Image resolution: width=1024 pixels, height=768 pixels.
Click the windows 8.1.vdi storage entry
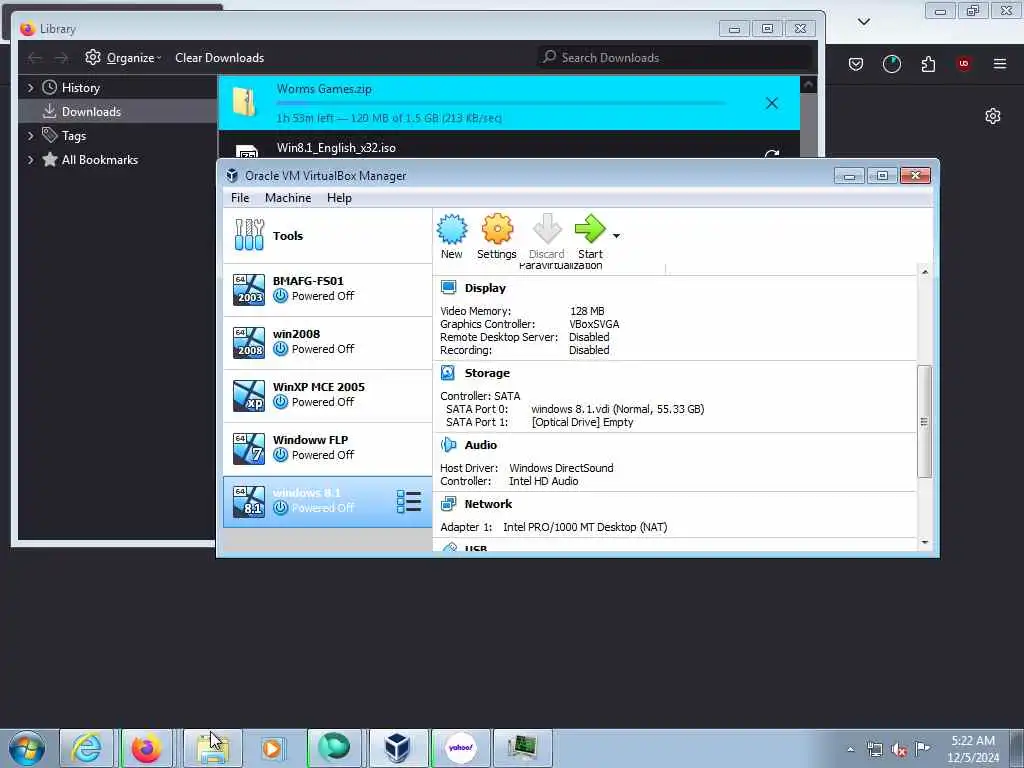pyautogui.click(x=617, y=409)
